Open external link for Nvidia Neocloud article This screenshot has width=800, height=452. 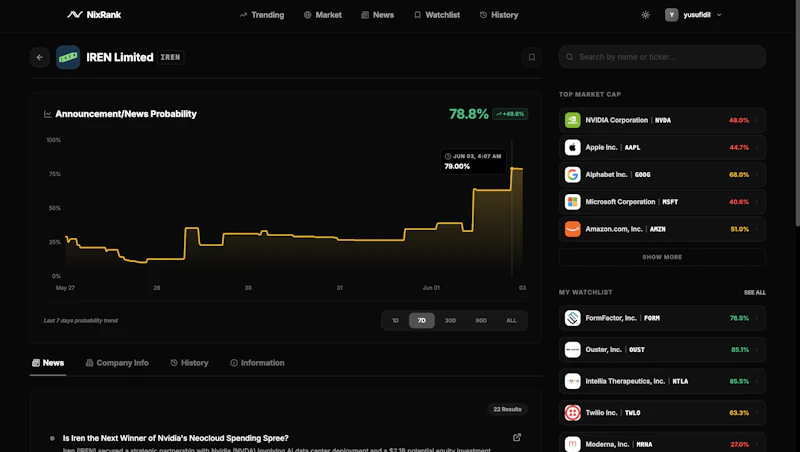517,437
